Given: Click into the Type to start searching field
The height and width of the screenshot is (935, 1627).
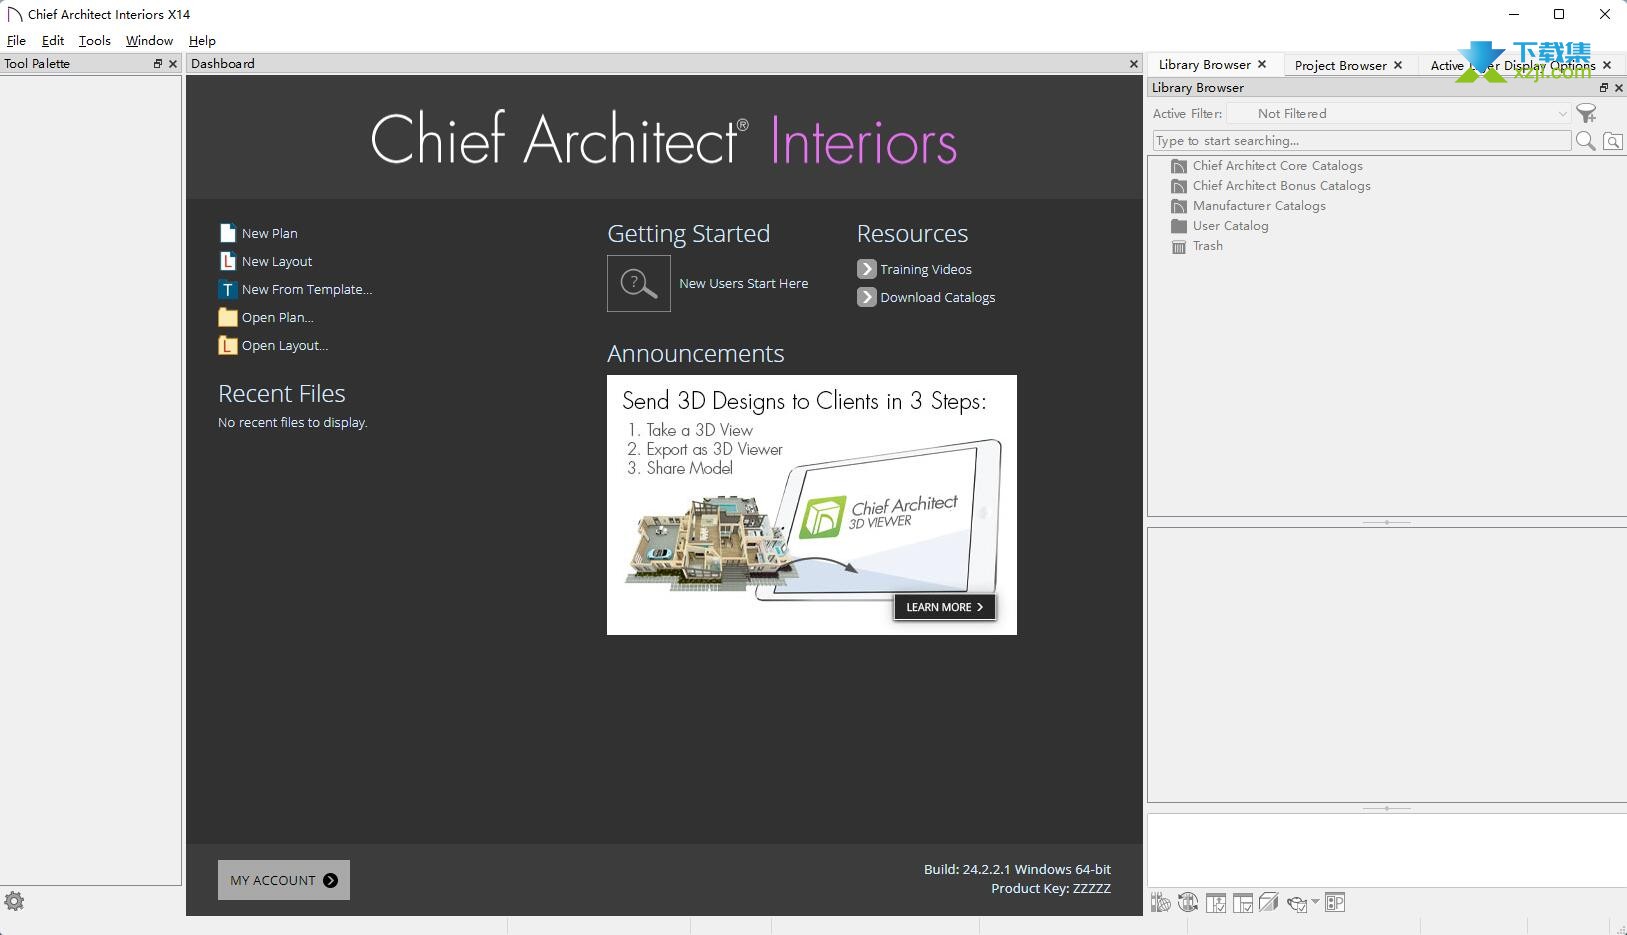Looking at the screenshot, I should tap(1362, 141).
